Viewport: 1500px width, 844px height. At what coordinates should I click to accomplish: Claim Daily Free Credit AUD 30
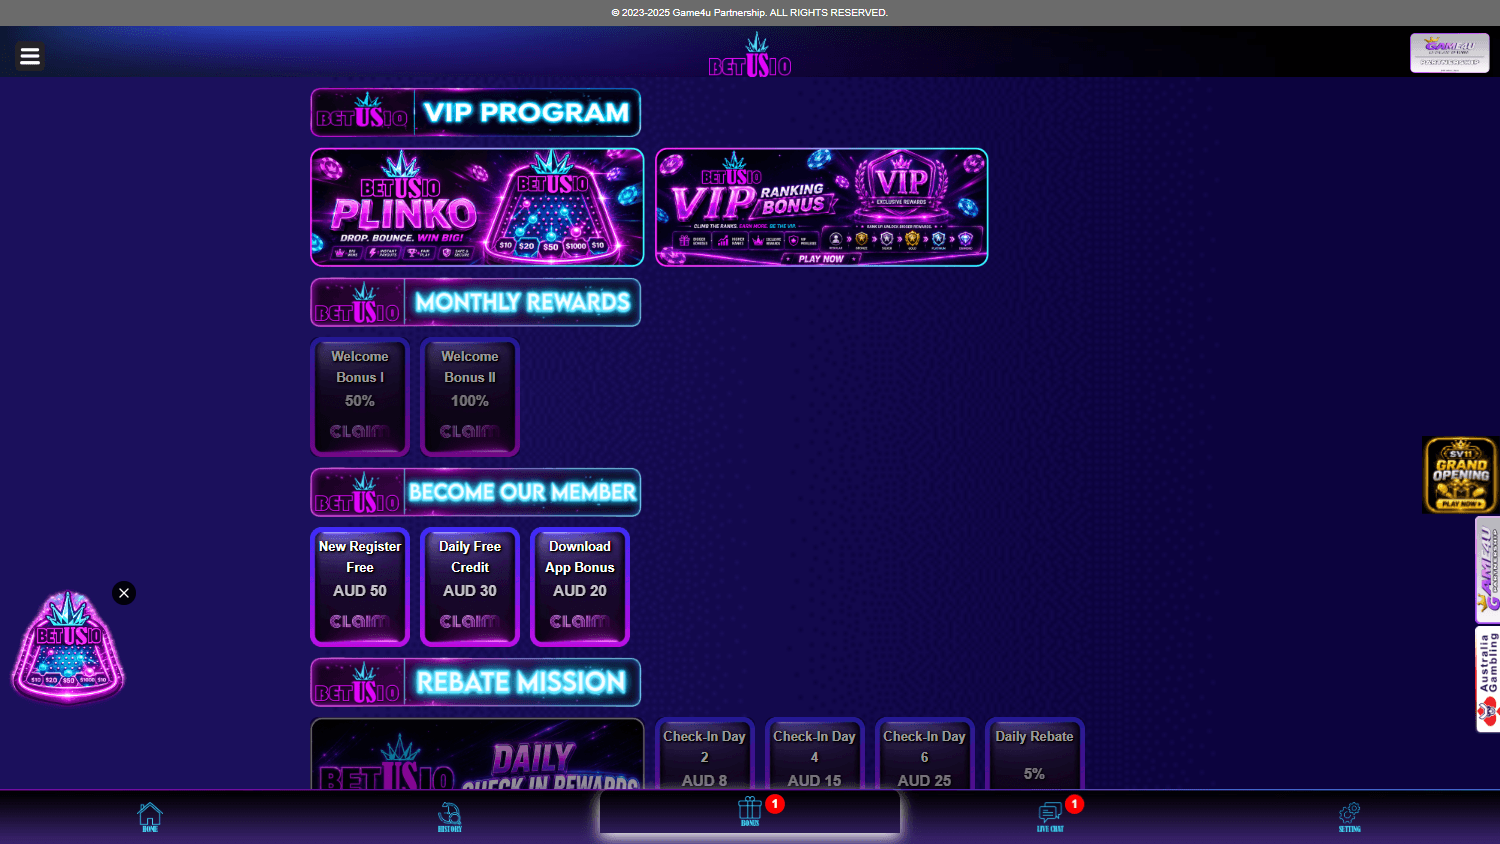click(470, 587)
